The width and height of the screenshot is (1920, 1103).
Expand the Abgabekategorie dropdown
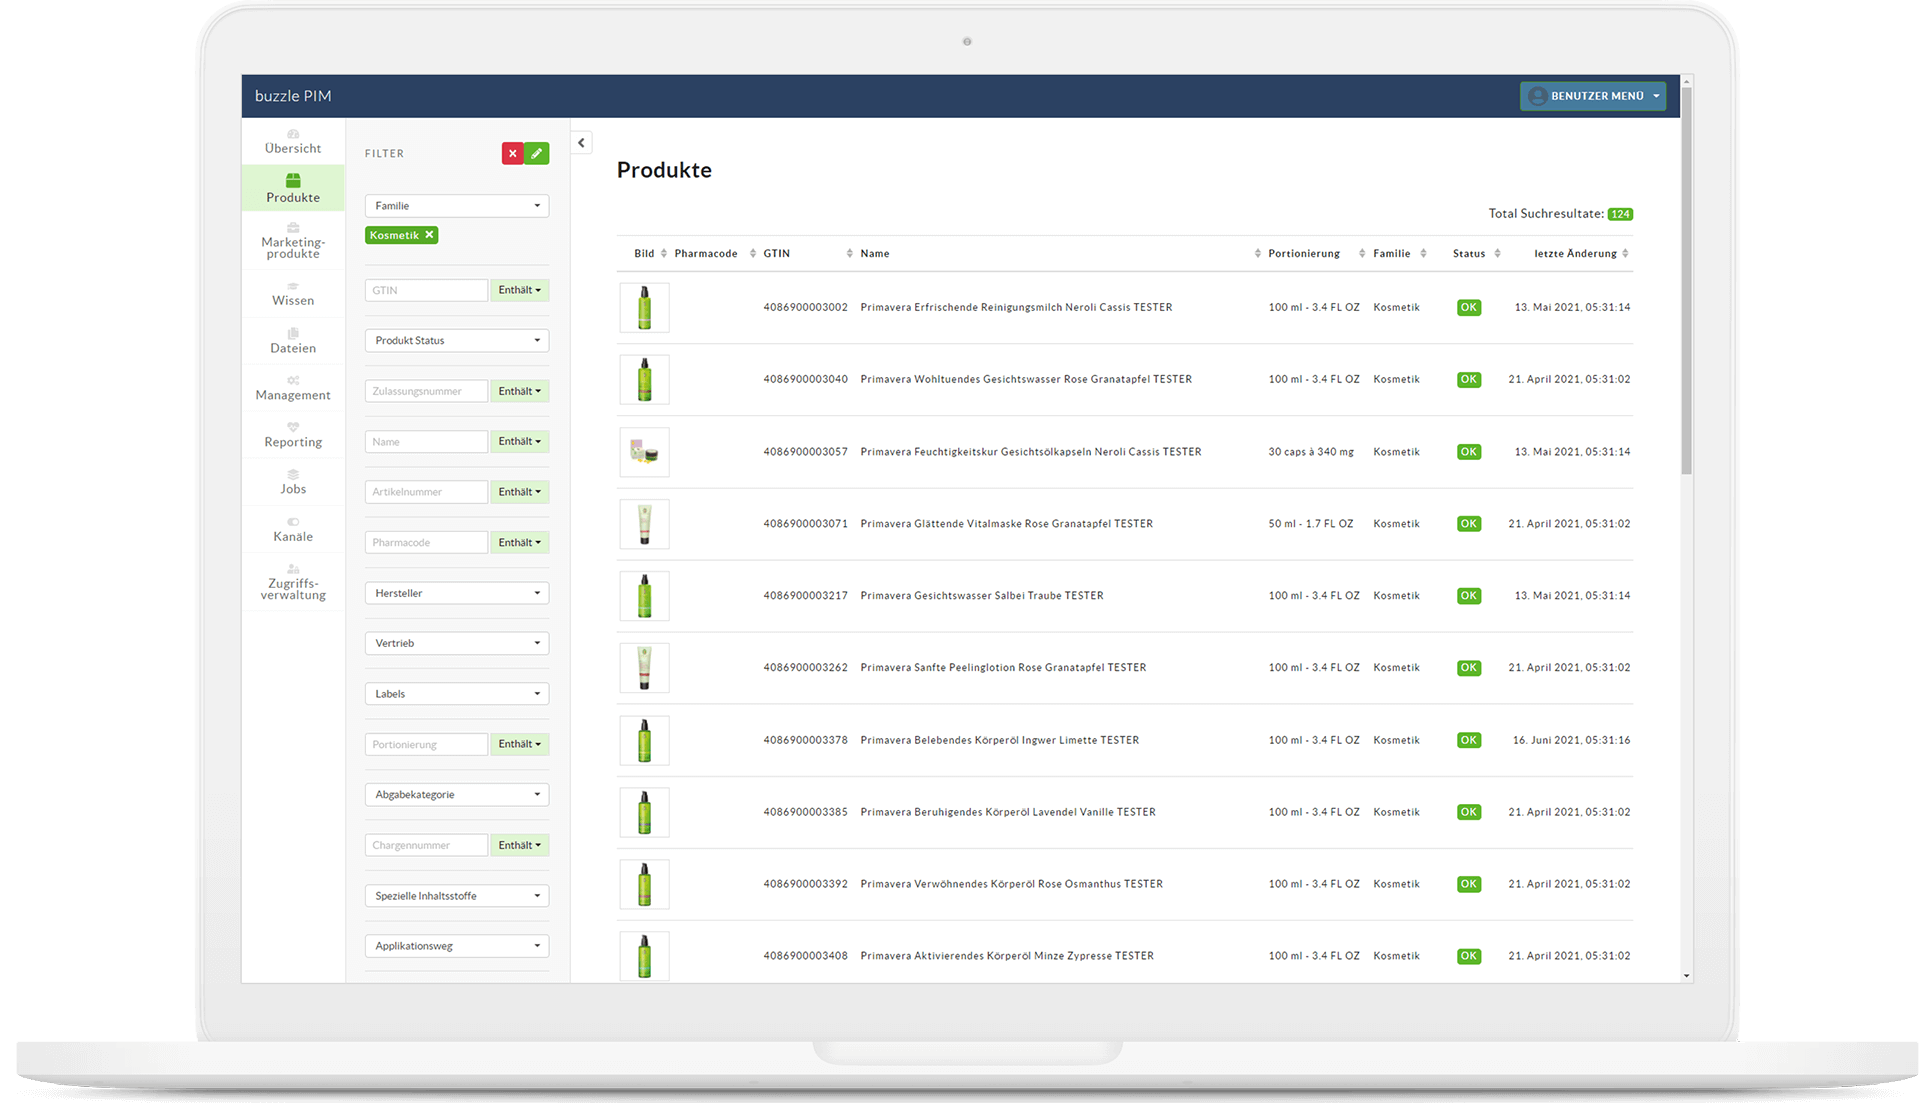point(537,793)
